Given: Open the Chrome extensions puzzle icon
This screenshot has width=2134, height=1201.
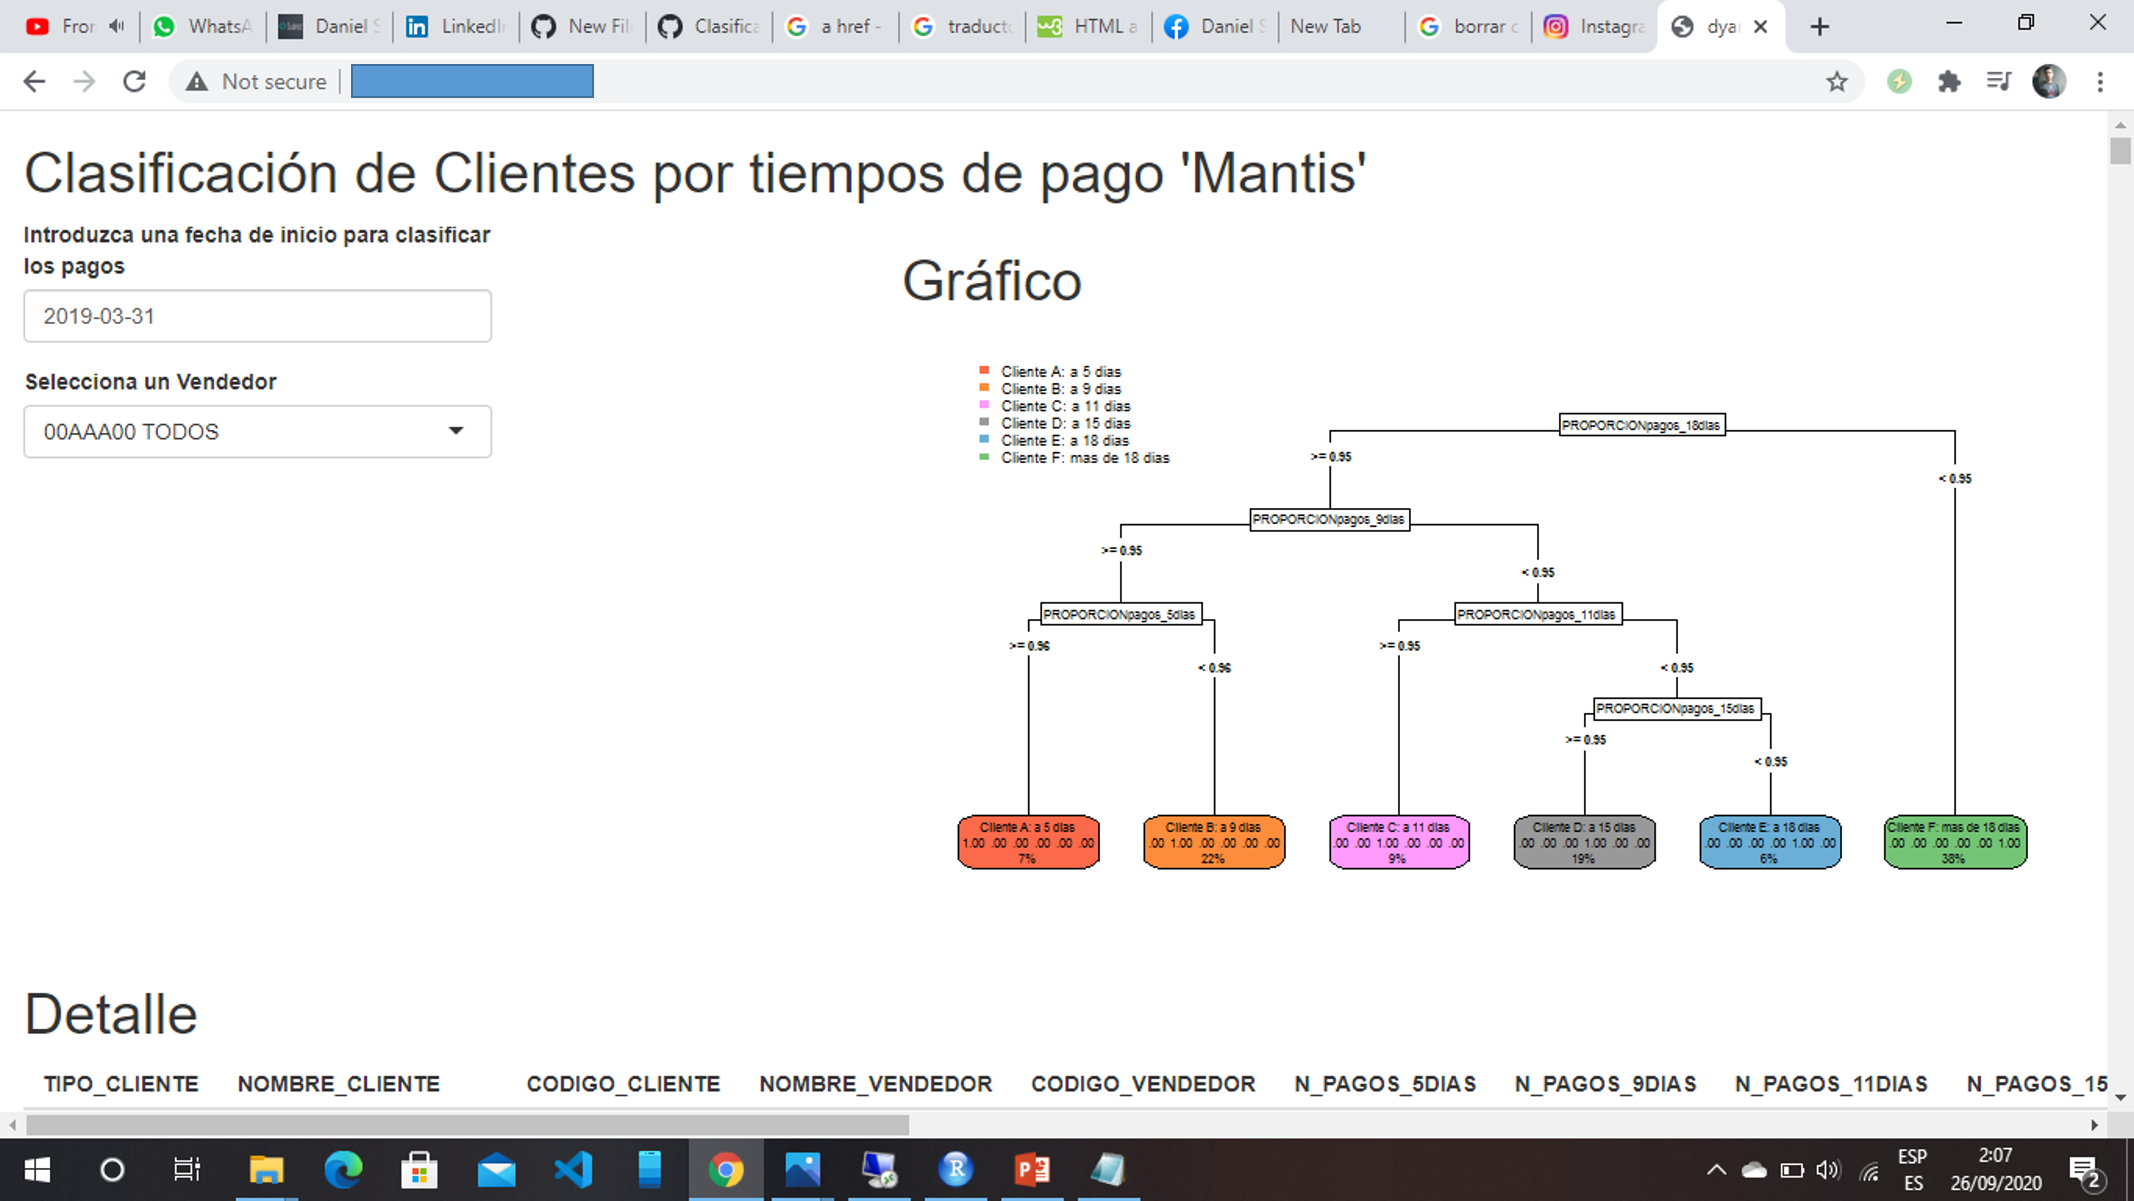Looking at the screenshot, I should (1949, 82).
